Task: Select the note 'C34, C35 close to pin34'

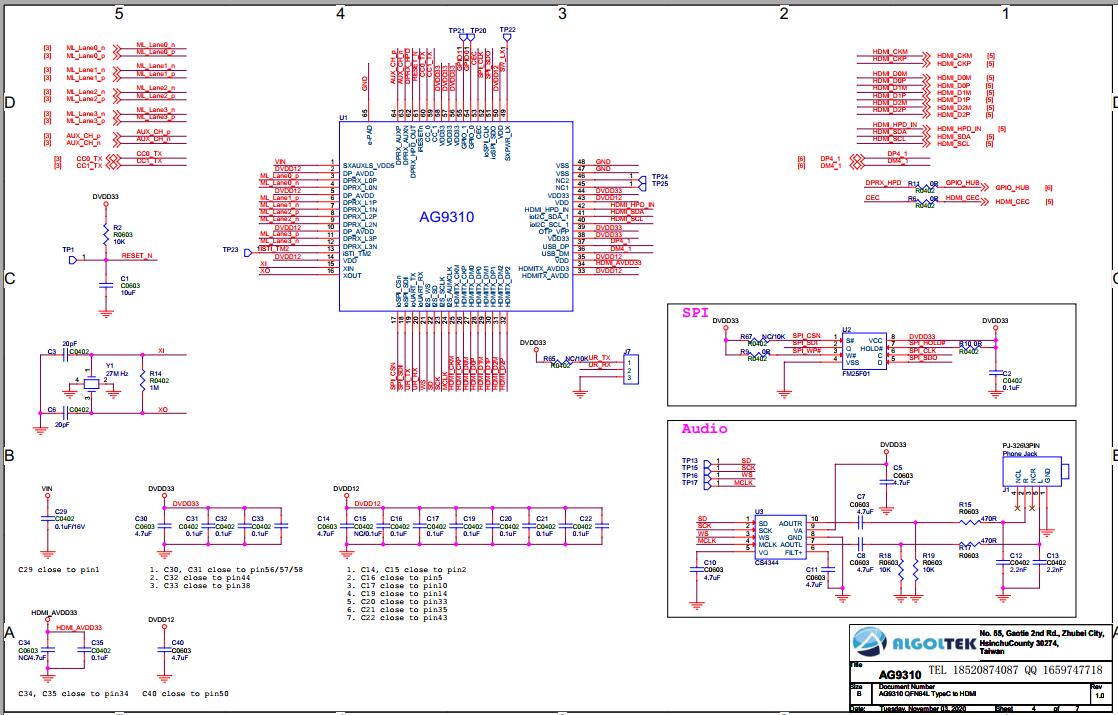Action: (73, 693)
